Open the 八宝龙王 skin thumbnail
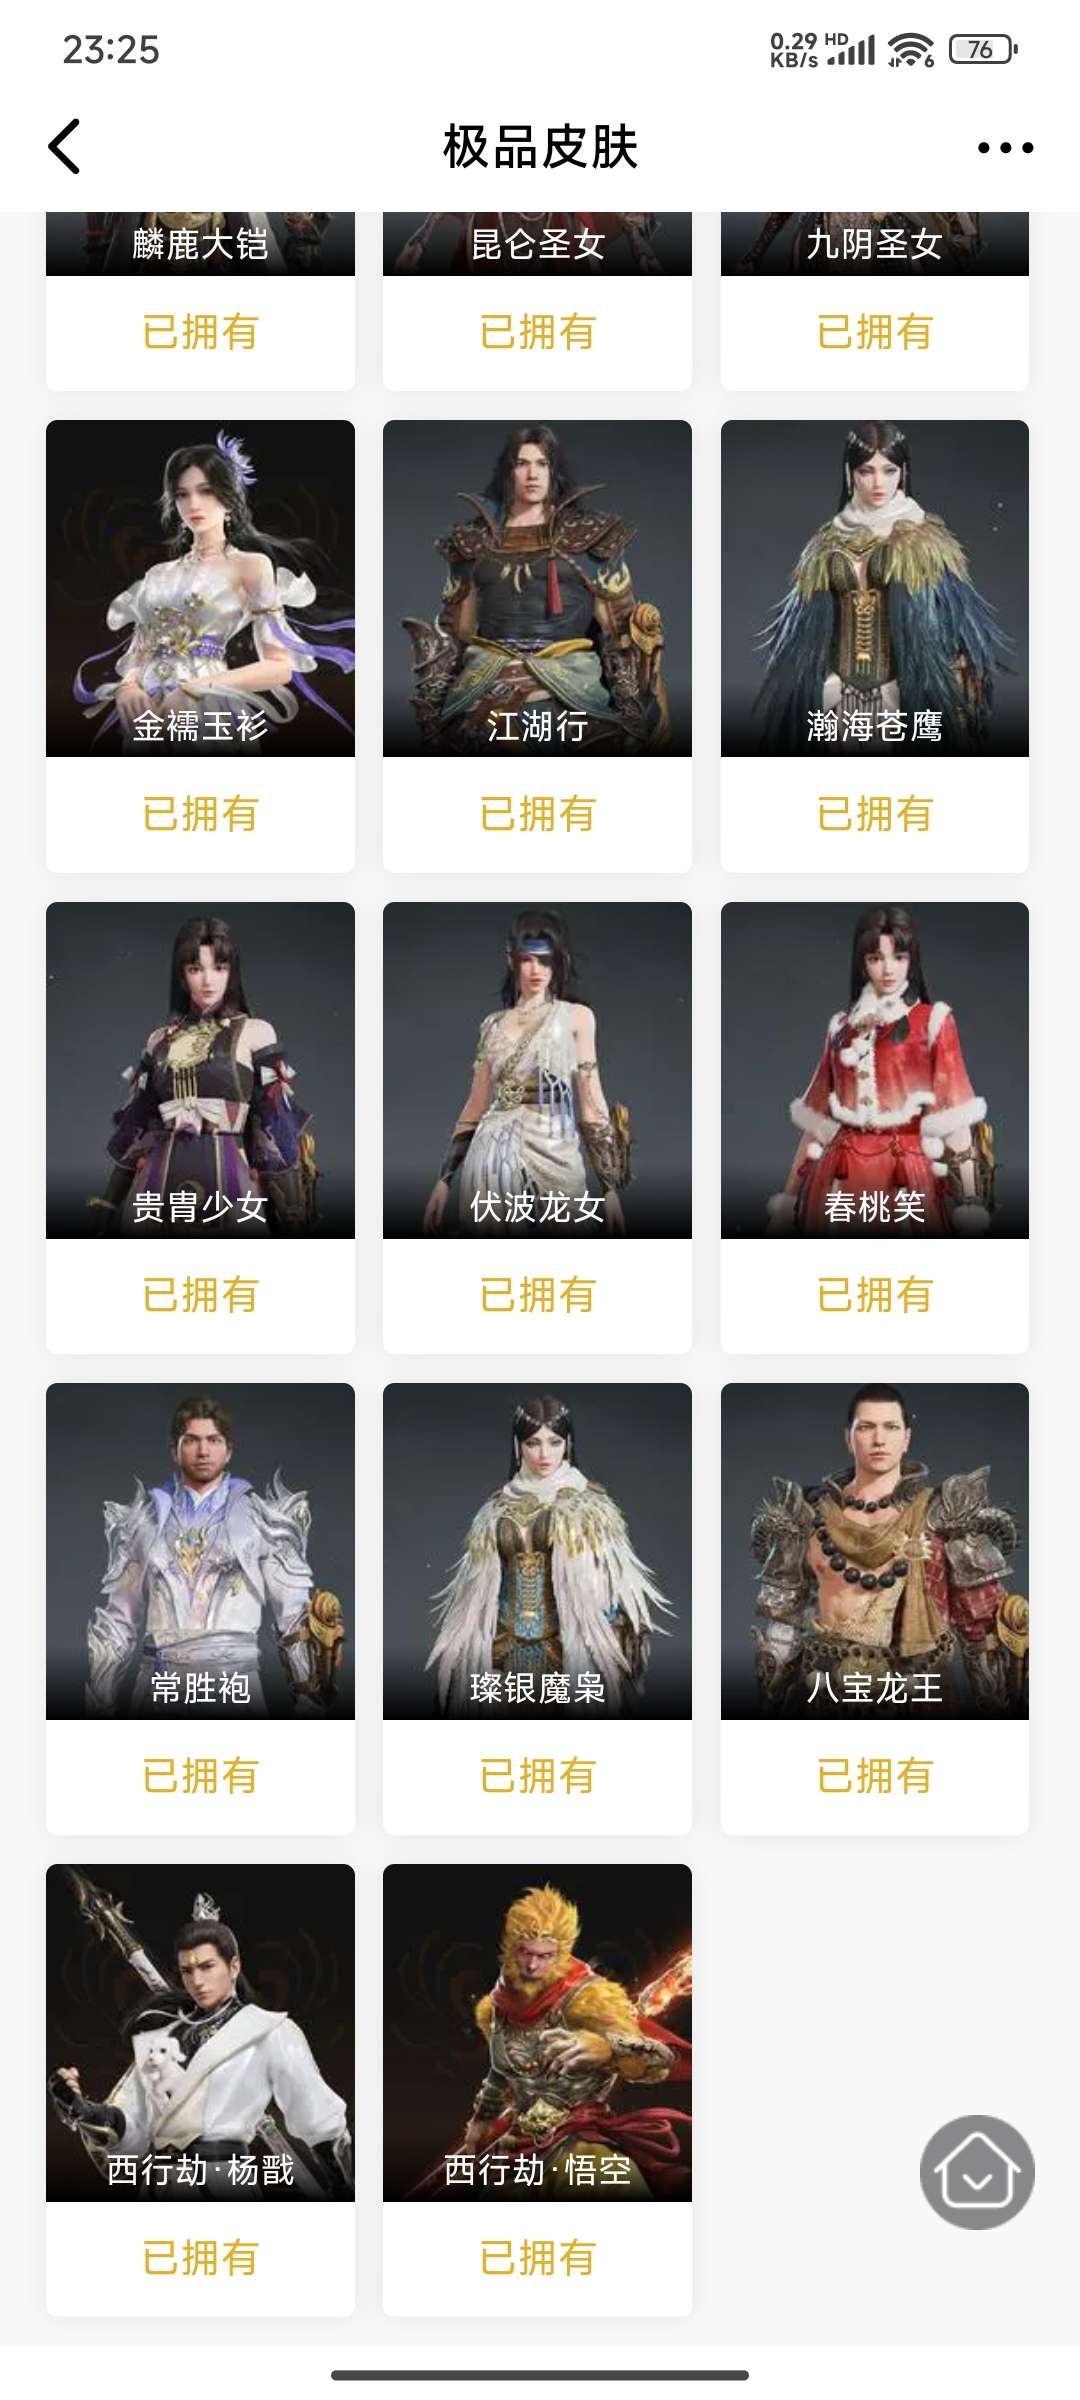This screenshot has height=2400, width=1080. (x=875, y=1551)
